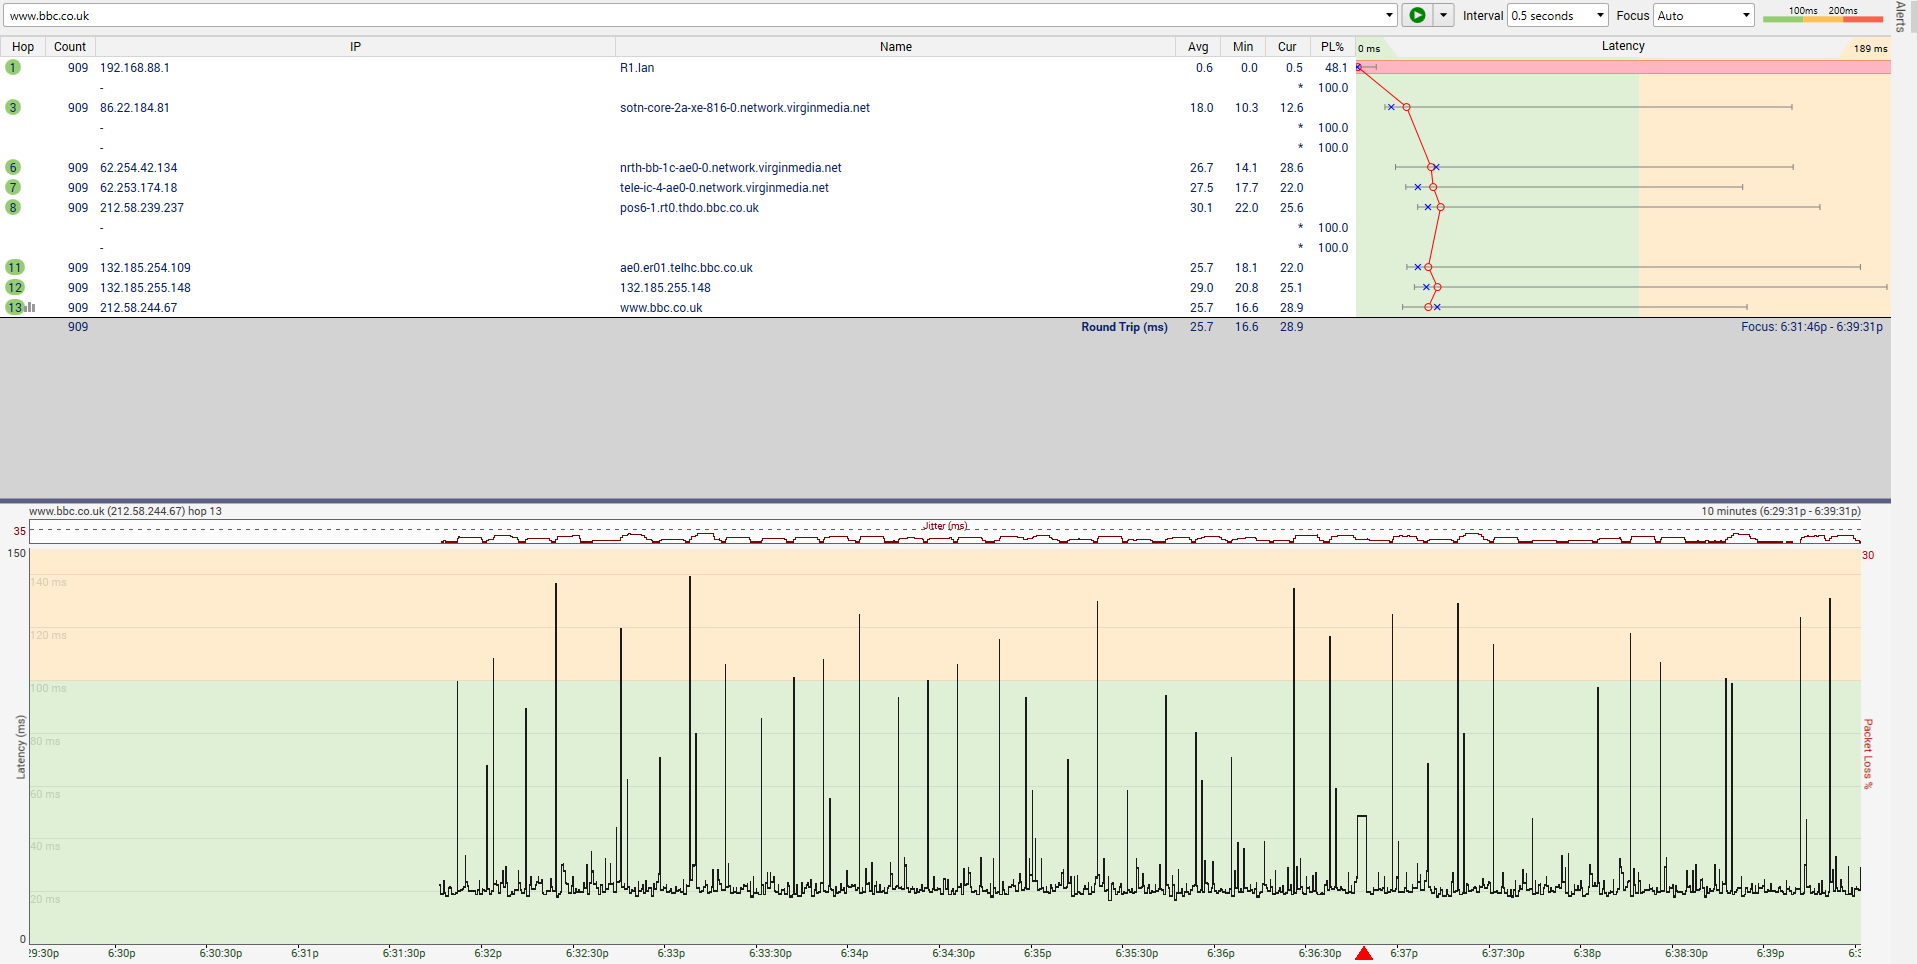
Task: Select the R1.lan hop name
Action: pyautogui.click(x=637, y=68)
